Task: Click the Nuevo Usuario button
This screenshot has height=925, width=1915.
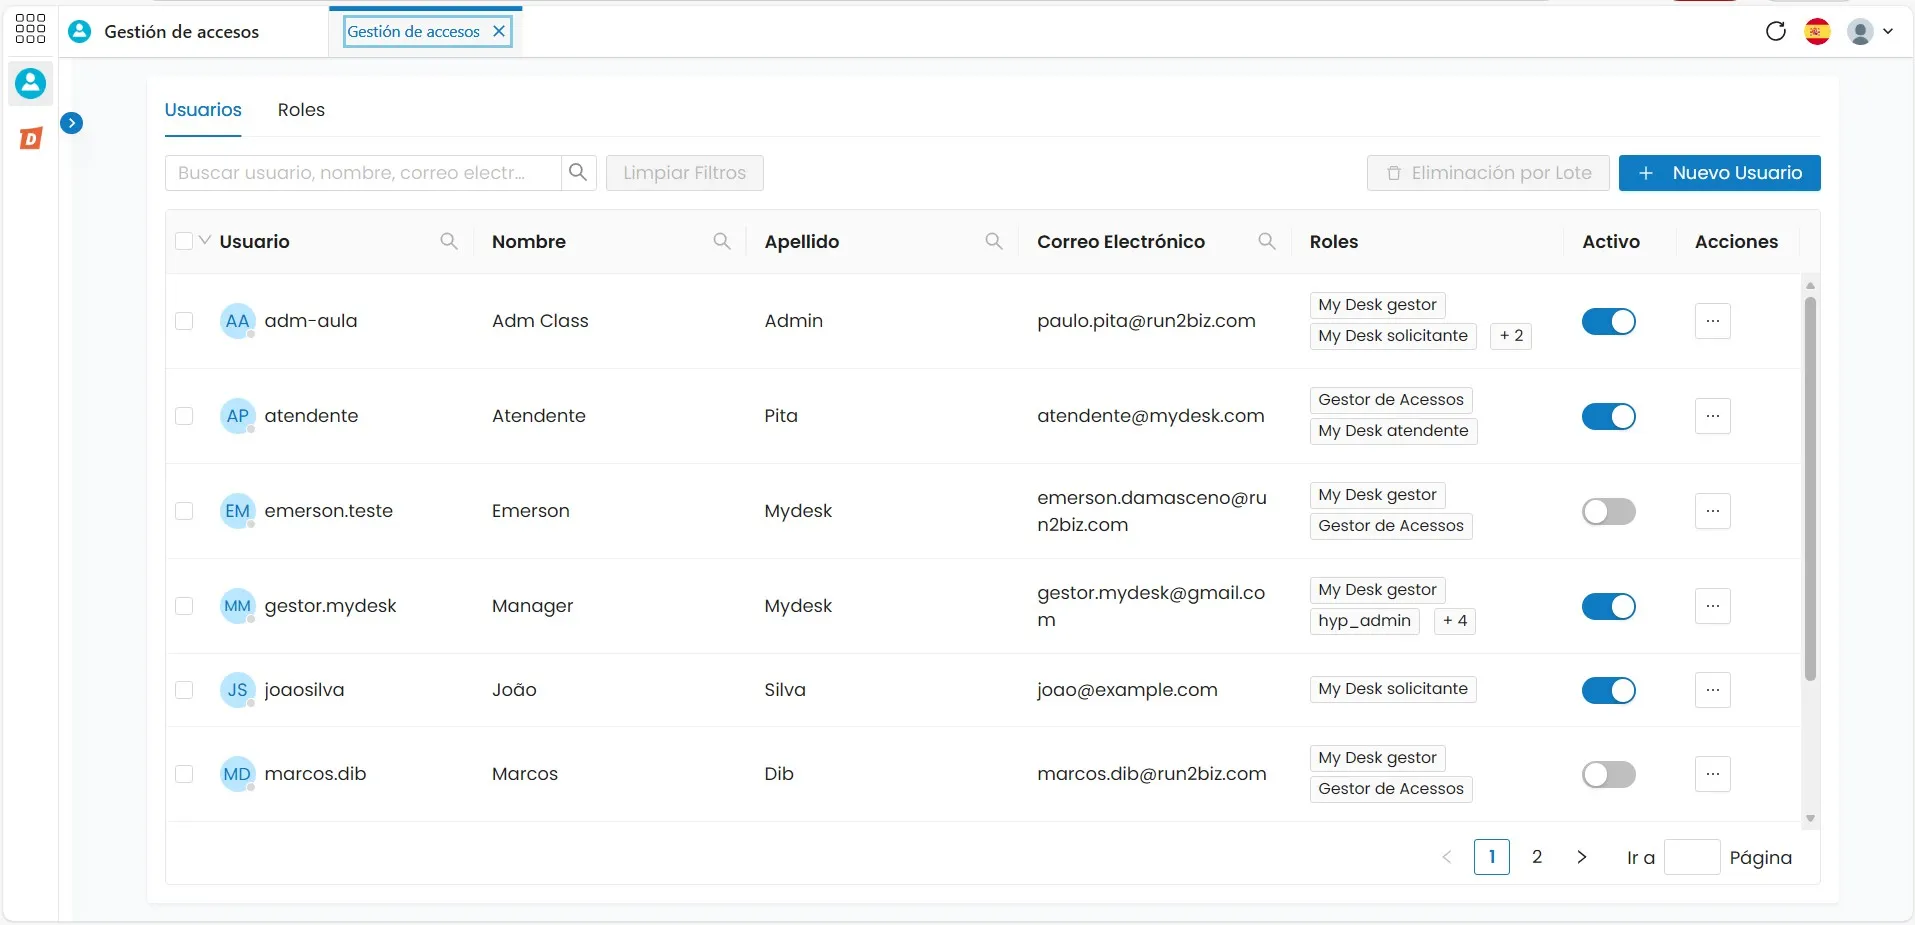Action: 1719,172
